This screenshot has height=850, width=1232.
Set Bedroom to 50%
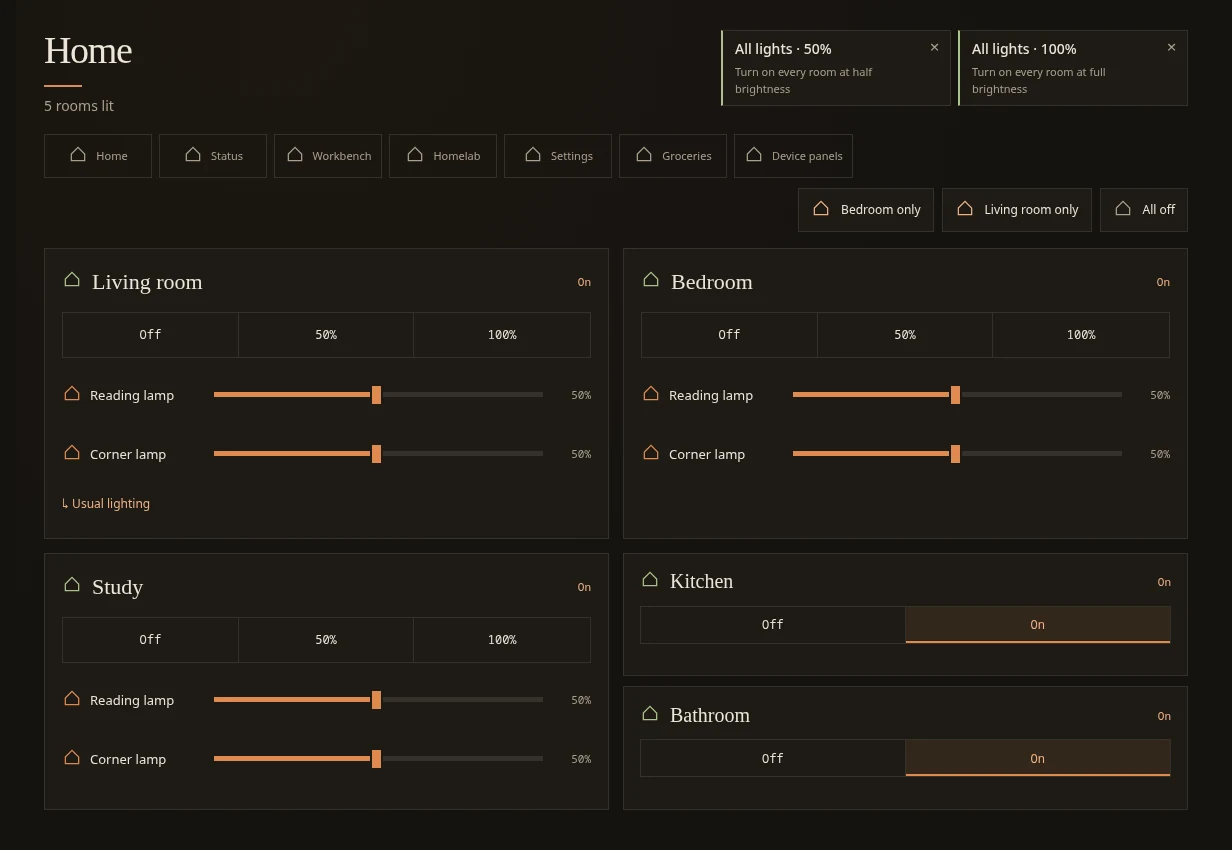coord(905,335)
